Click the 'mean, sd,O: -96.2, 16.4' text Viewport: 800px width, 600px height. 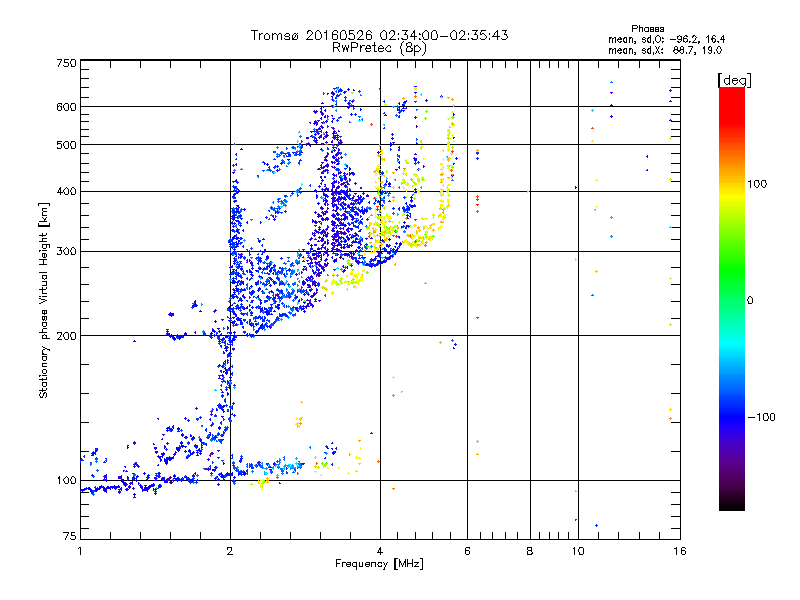[x=666, y=39]
